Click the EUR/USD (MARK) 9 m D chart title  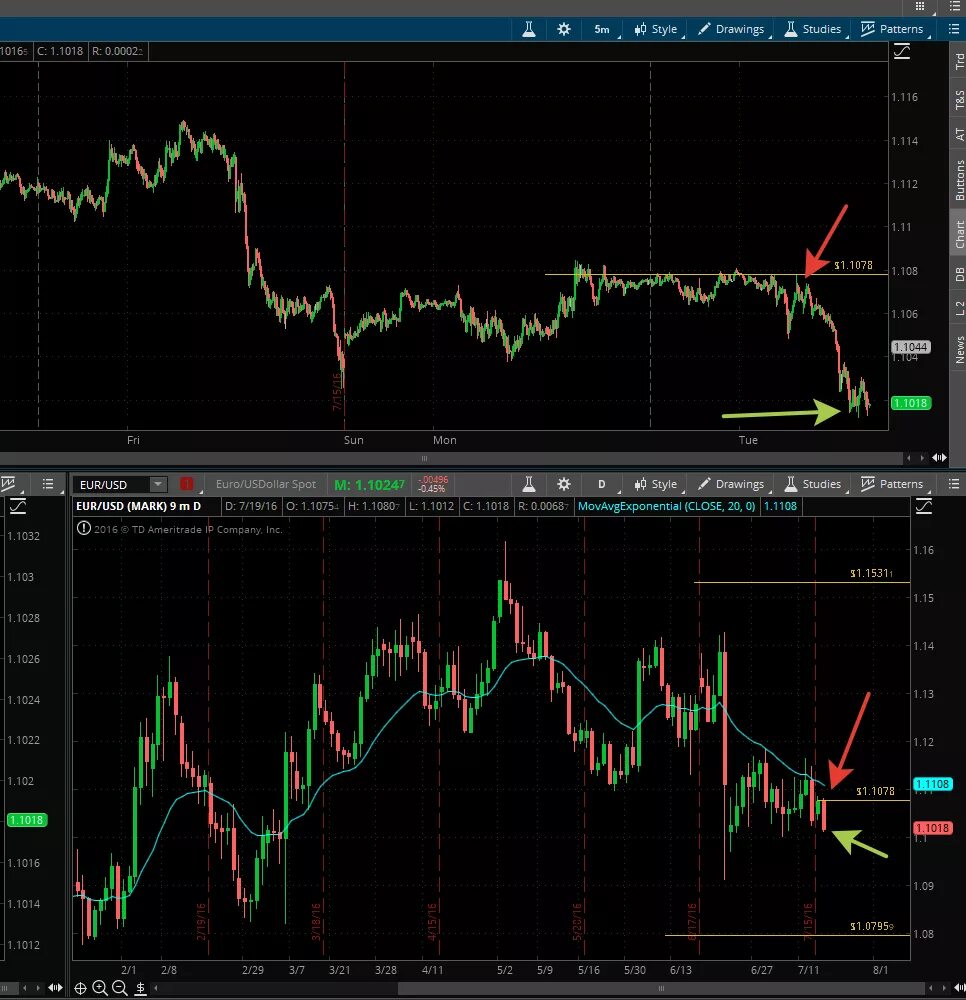[x=138, y=506]
